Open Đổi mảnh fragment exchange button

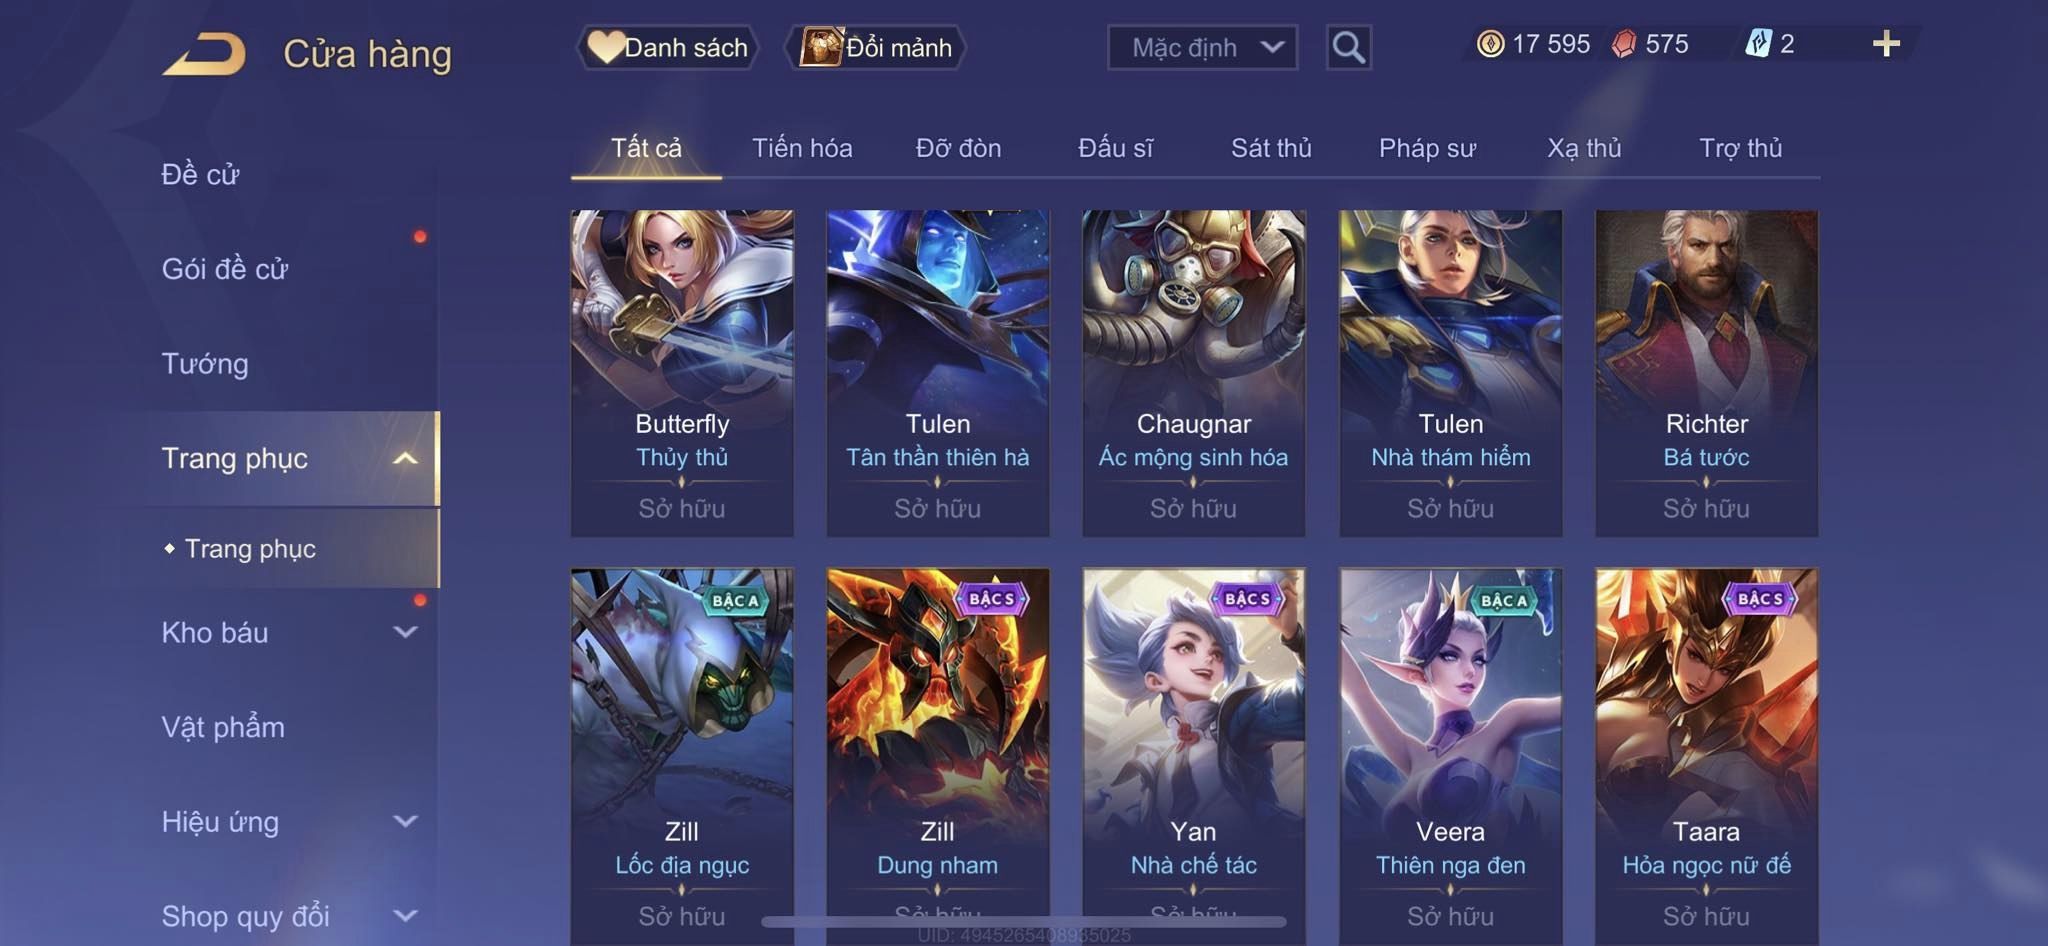click(875, 47)
